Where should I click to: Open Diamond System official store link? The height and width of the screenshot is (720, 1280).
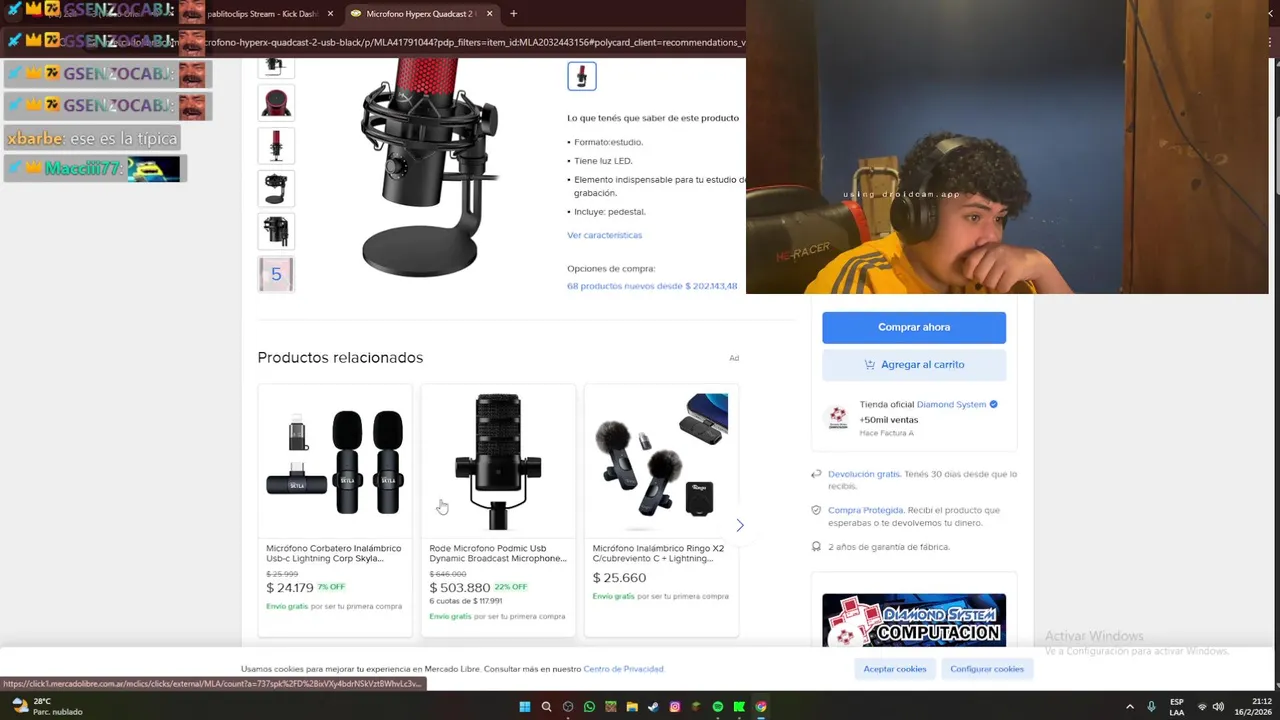(x=951, y=404)
